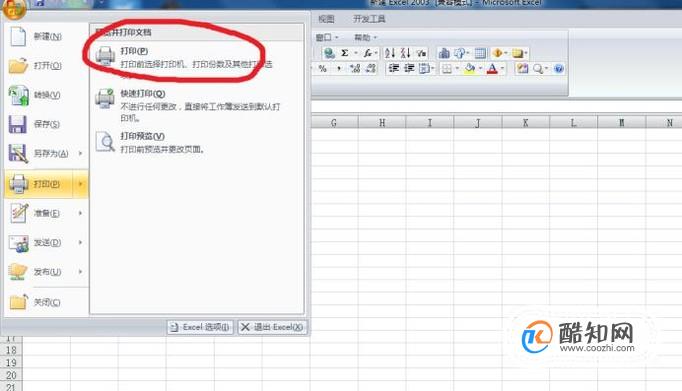682x391 pixels.
Task: Click the blue help question mark icon
Action: point(559,68)
